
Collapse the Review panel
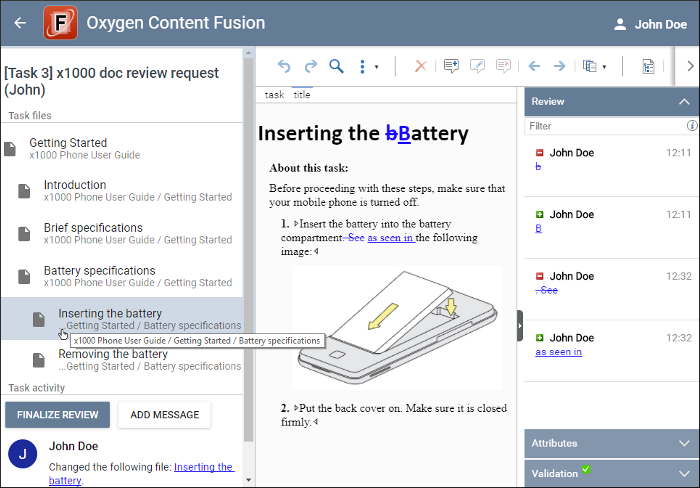tap(684, 102)
